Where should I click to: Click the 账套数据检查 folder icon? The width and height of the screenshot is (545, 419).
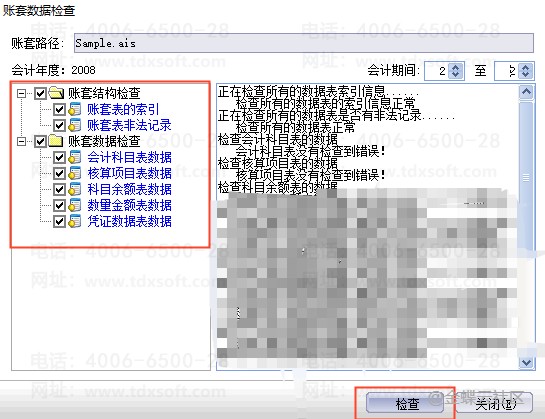click(x=56, y=141)
